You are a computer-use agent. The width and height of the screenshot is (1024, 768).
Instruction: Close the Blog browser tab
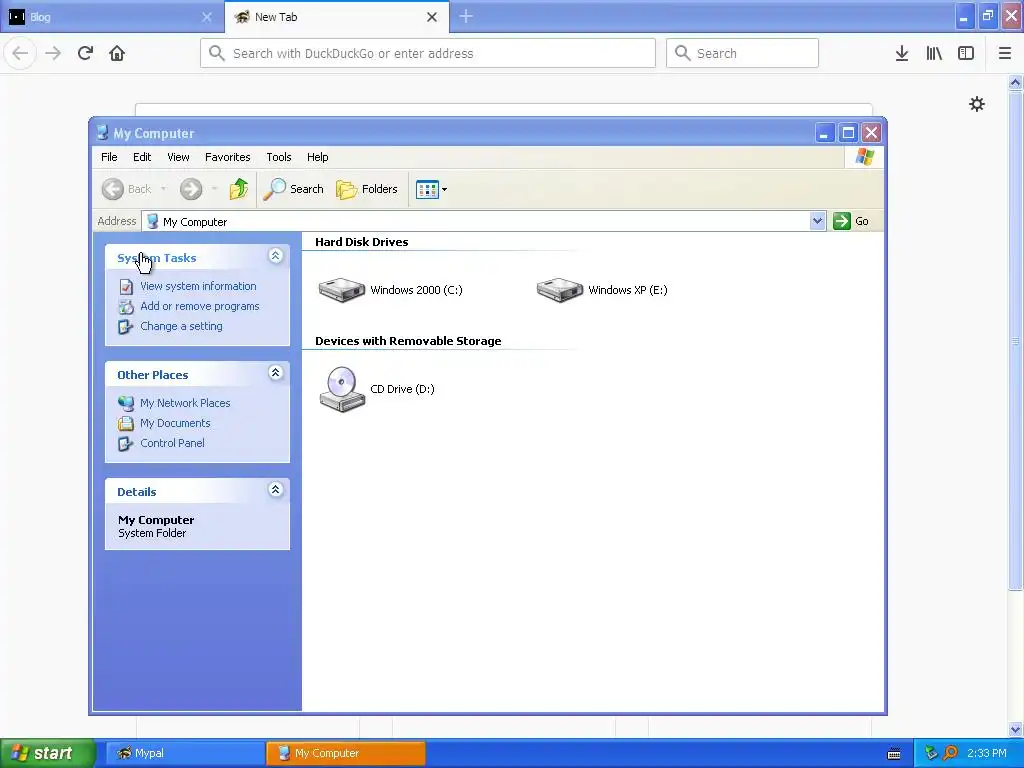click(x=207, y=18)
